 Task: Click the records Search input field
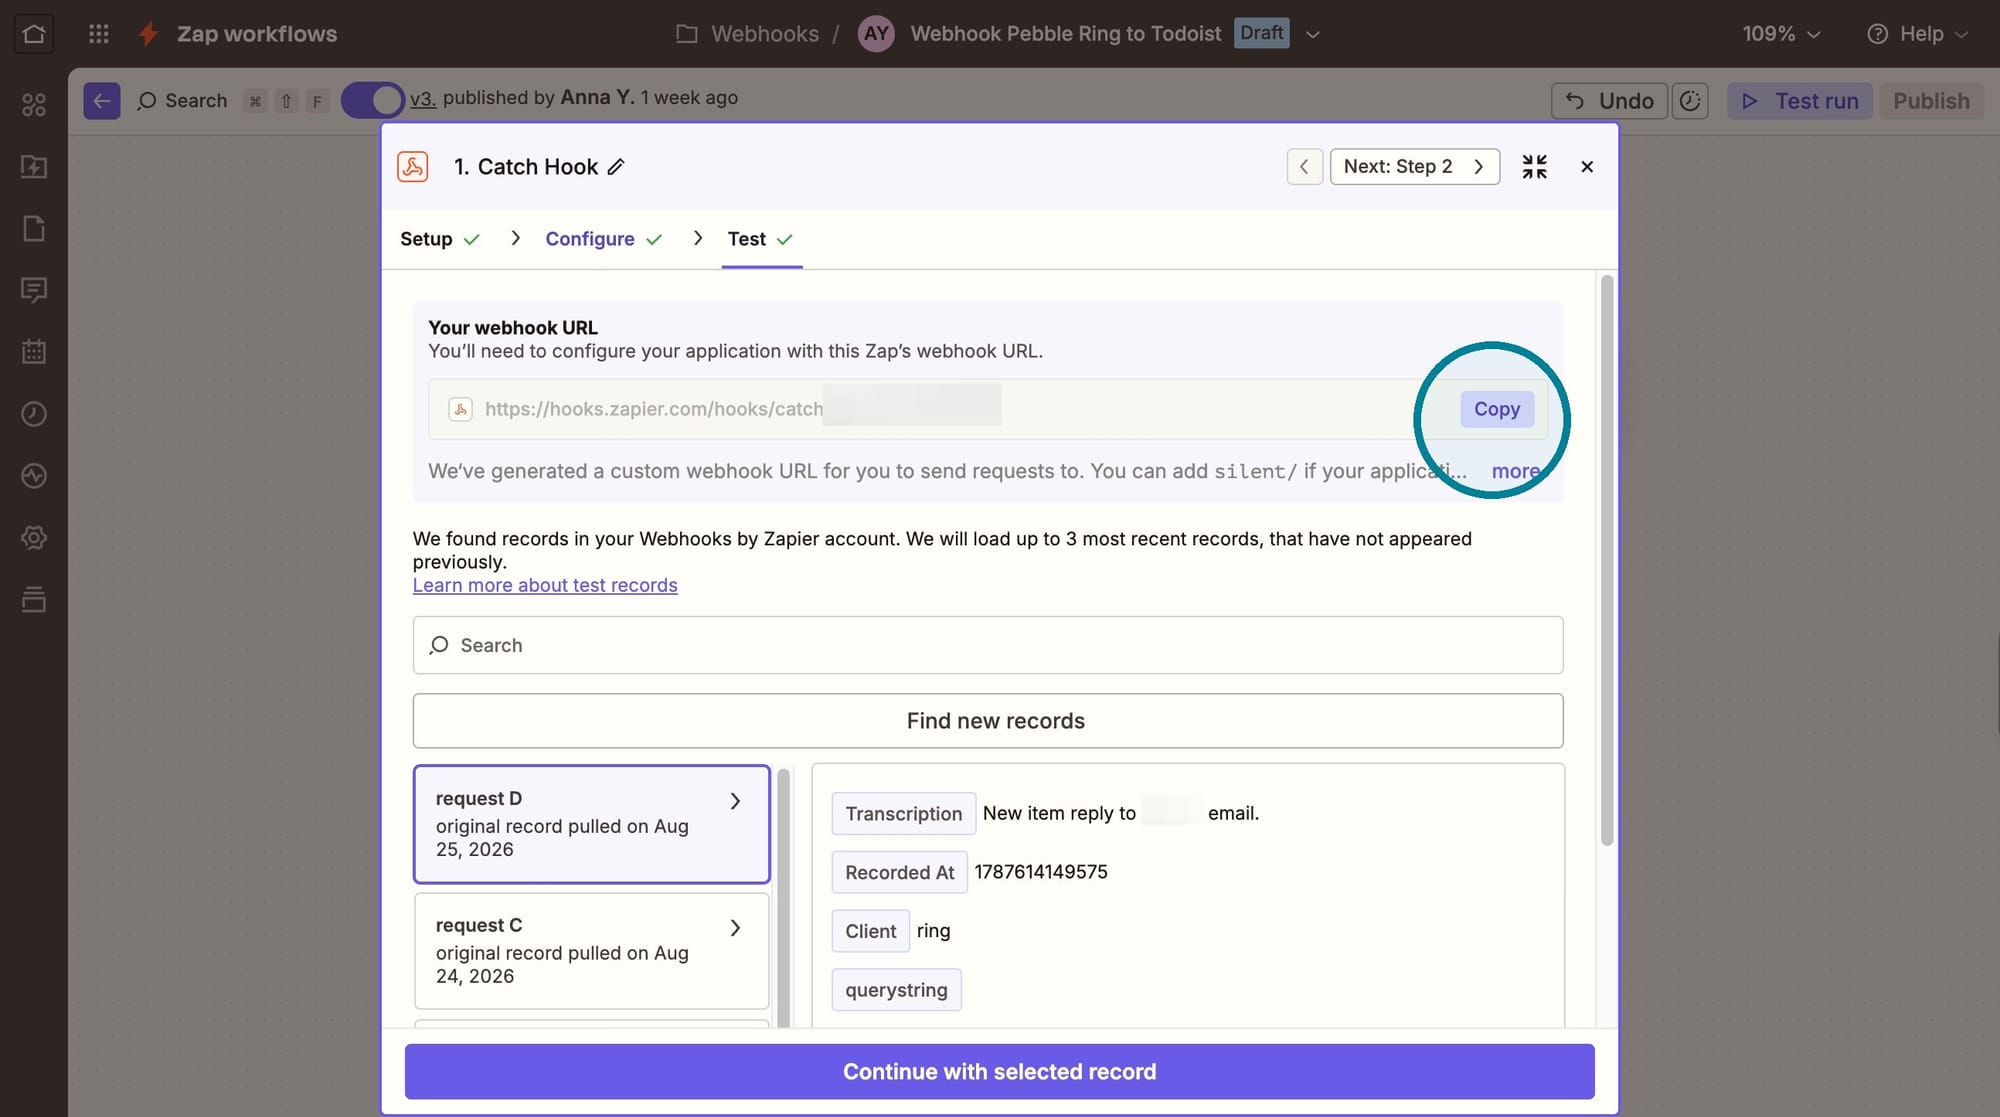click(x=988, y=645)
